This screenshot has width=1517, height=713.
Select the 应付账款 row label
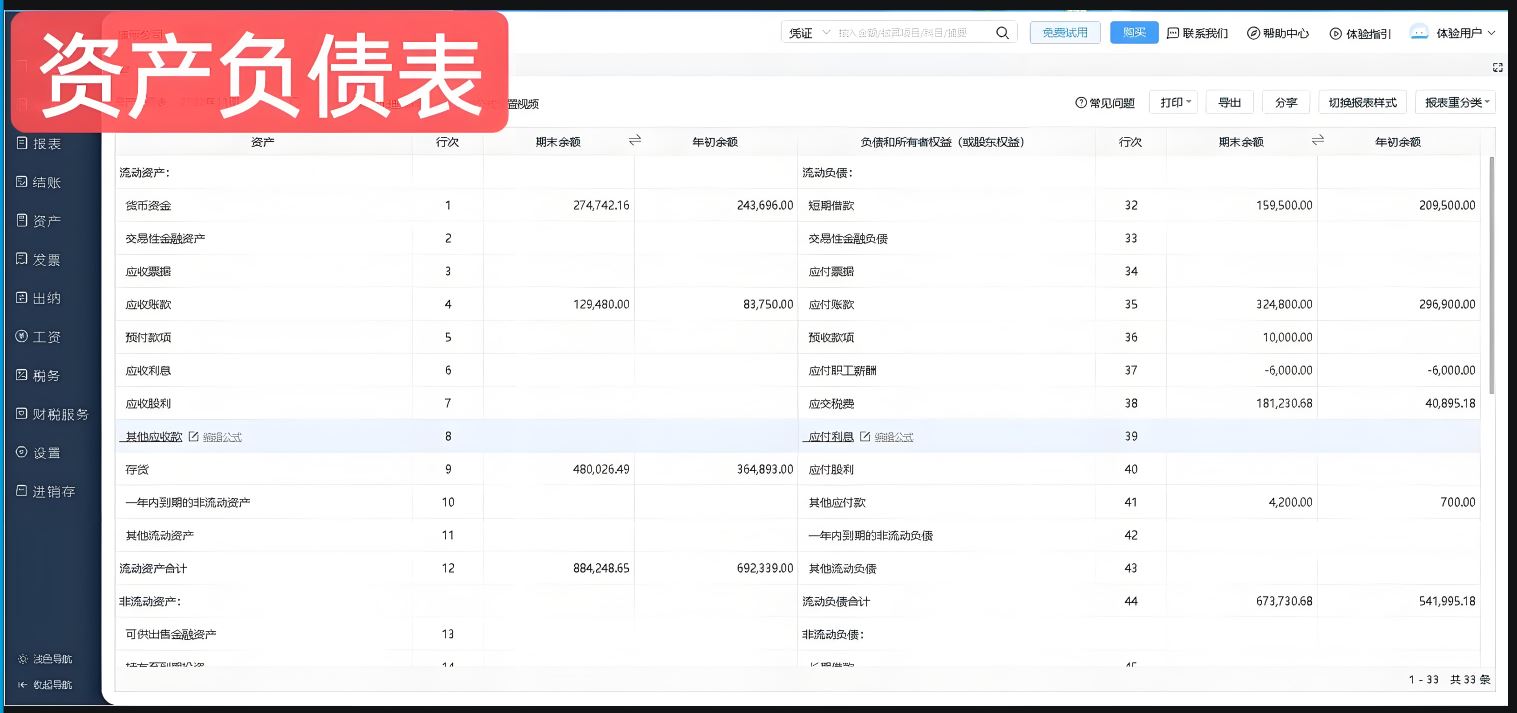point(831,305)
